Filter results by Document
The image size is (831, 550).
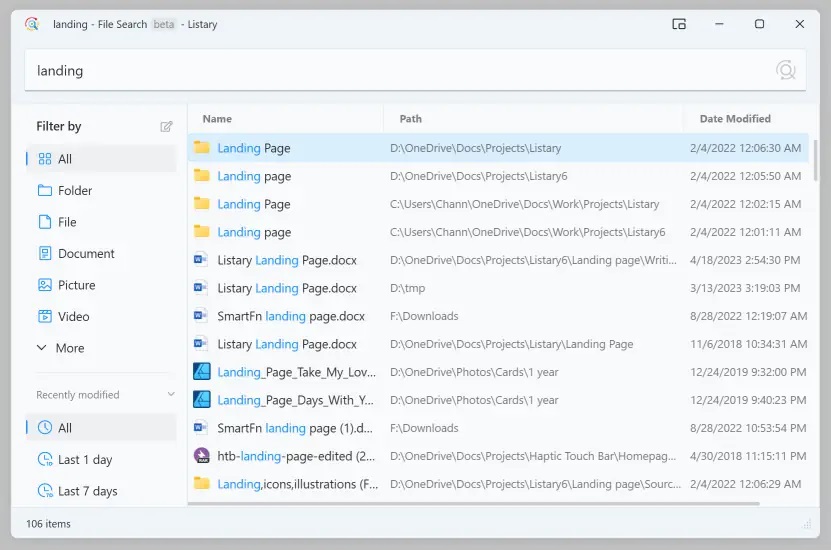pos(101,253)
